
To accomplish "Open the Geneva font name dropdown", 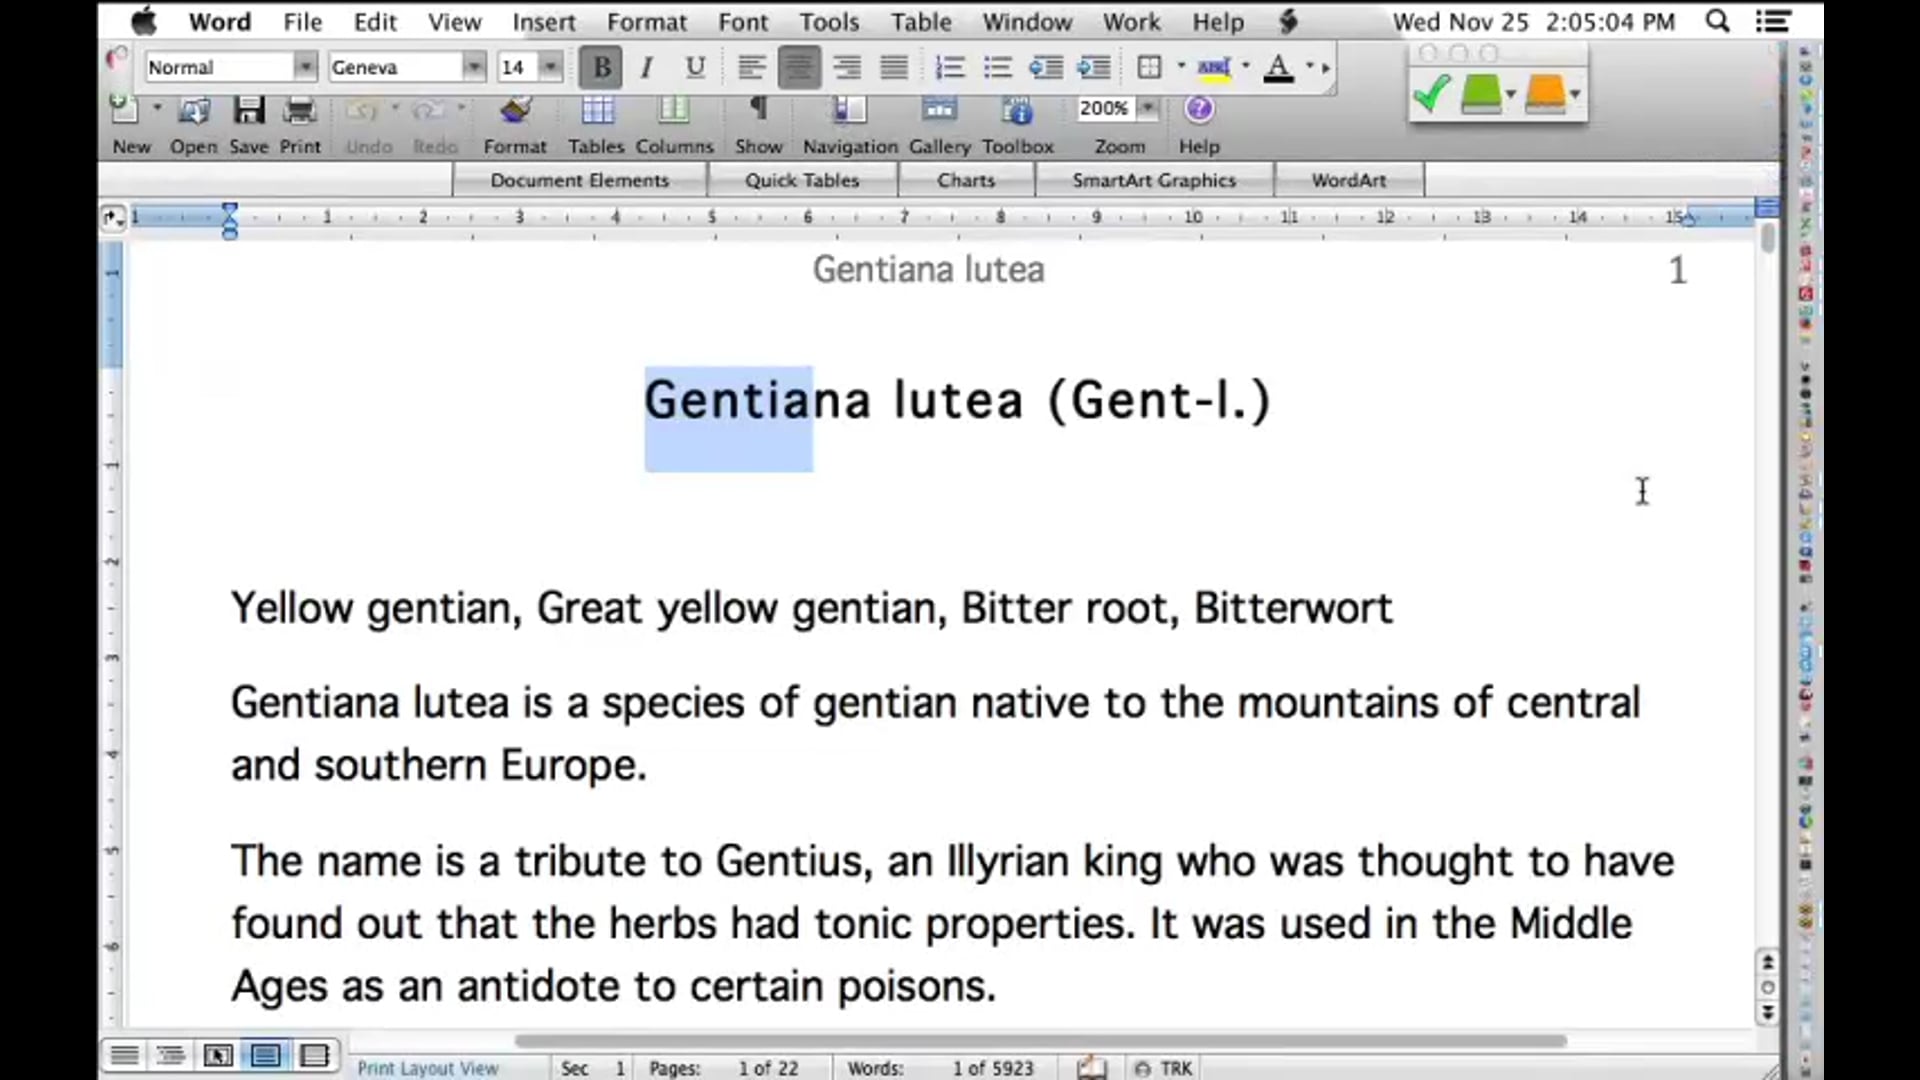I will tap(473, 67).
